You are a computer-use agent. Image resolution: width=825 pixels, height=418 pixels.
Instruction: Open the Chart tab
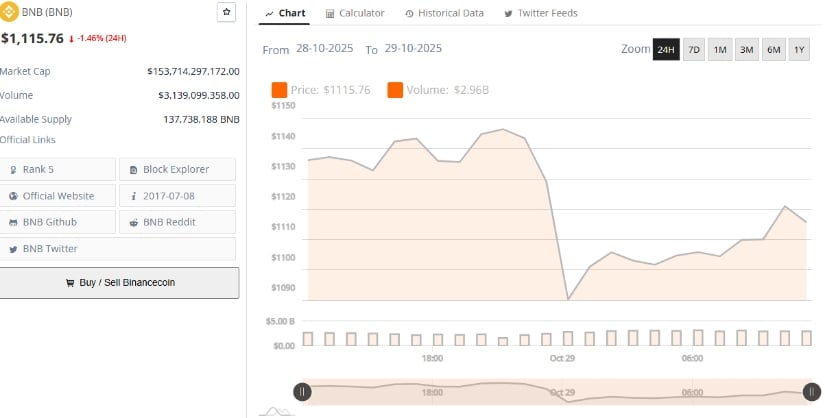285,13
